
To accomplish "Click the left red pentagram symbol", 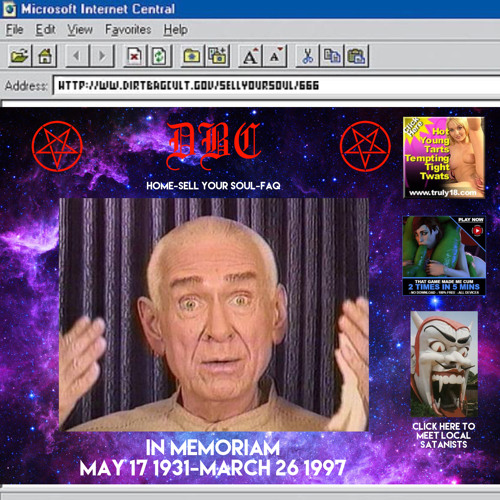I will [x=57, y=146].
